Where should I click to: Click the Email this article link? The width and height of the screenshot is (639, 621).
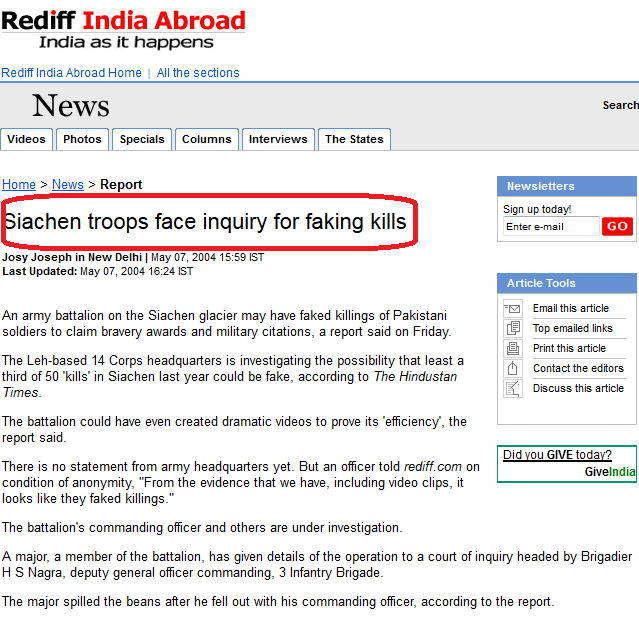(x=571, y=308)
